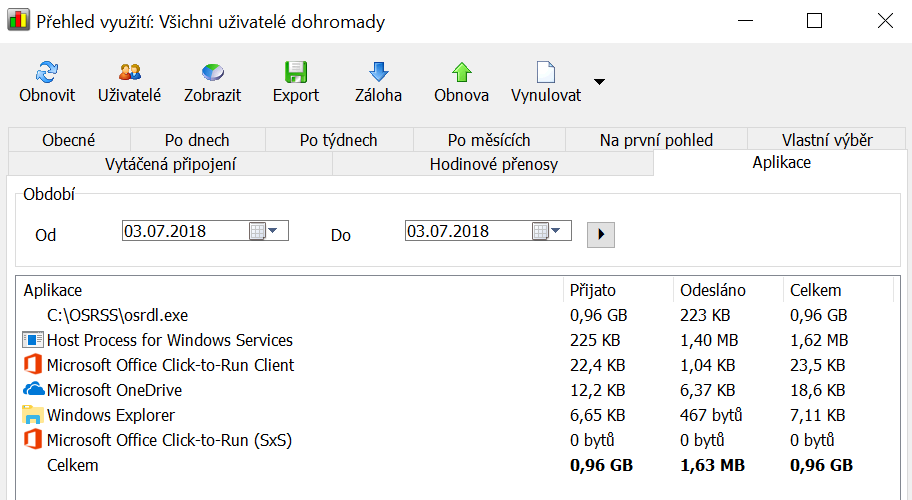Sort by the Přijato column header

[593, 290]
